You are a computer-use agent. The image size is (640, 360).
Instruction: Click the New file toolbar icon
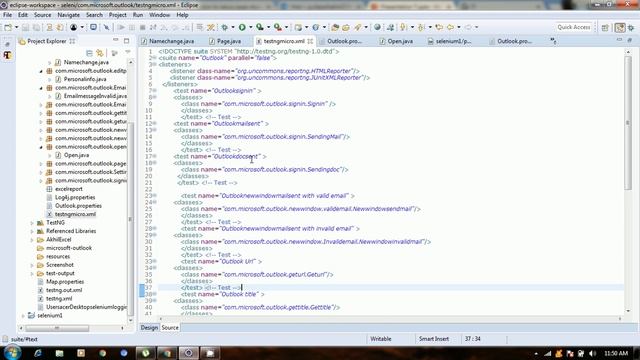[x=8, y=27]
